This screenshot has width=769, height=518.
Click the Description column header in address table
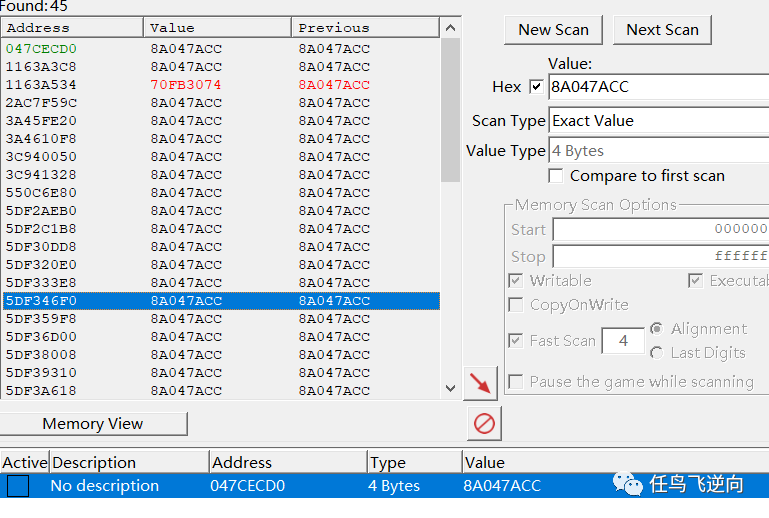tap(129, 463)
